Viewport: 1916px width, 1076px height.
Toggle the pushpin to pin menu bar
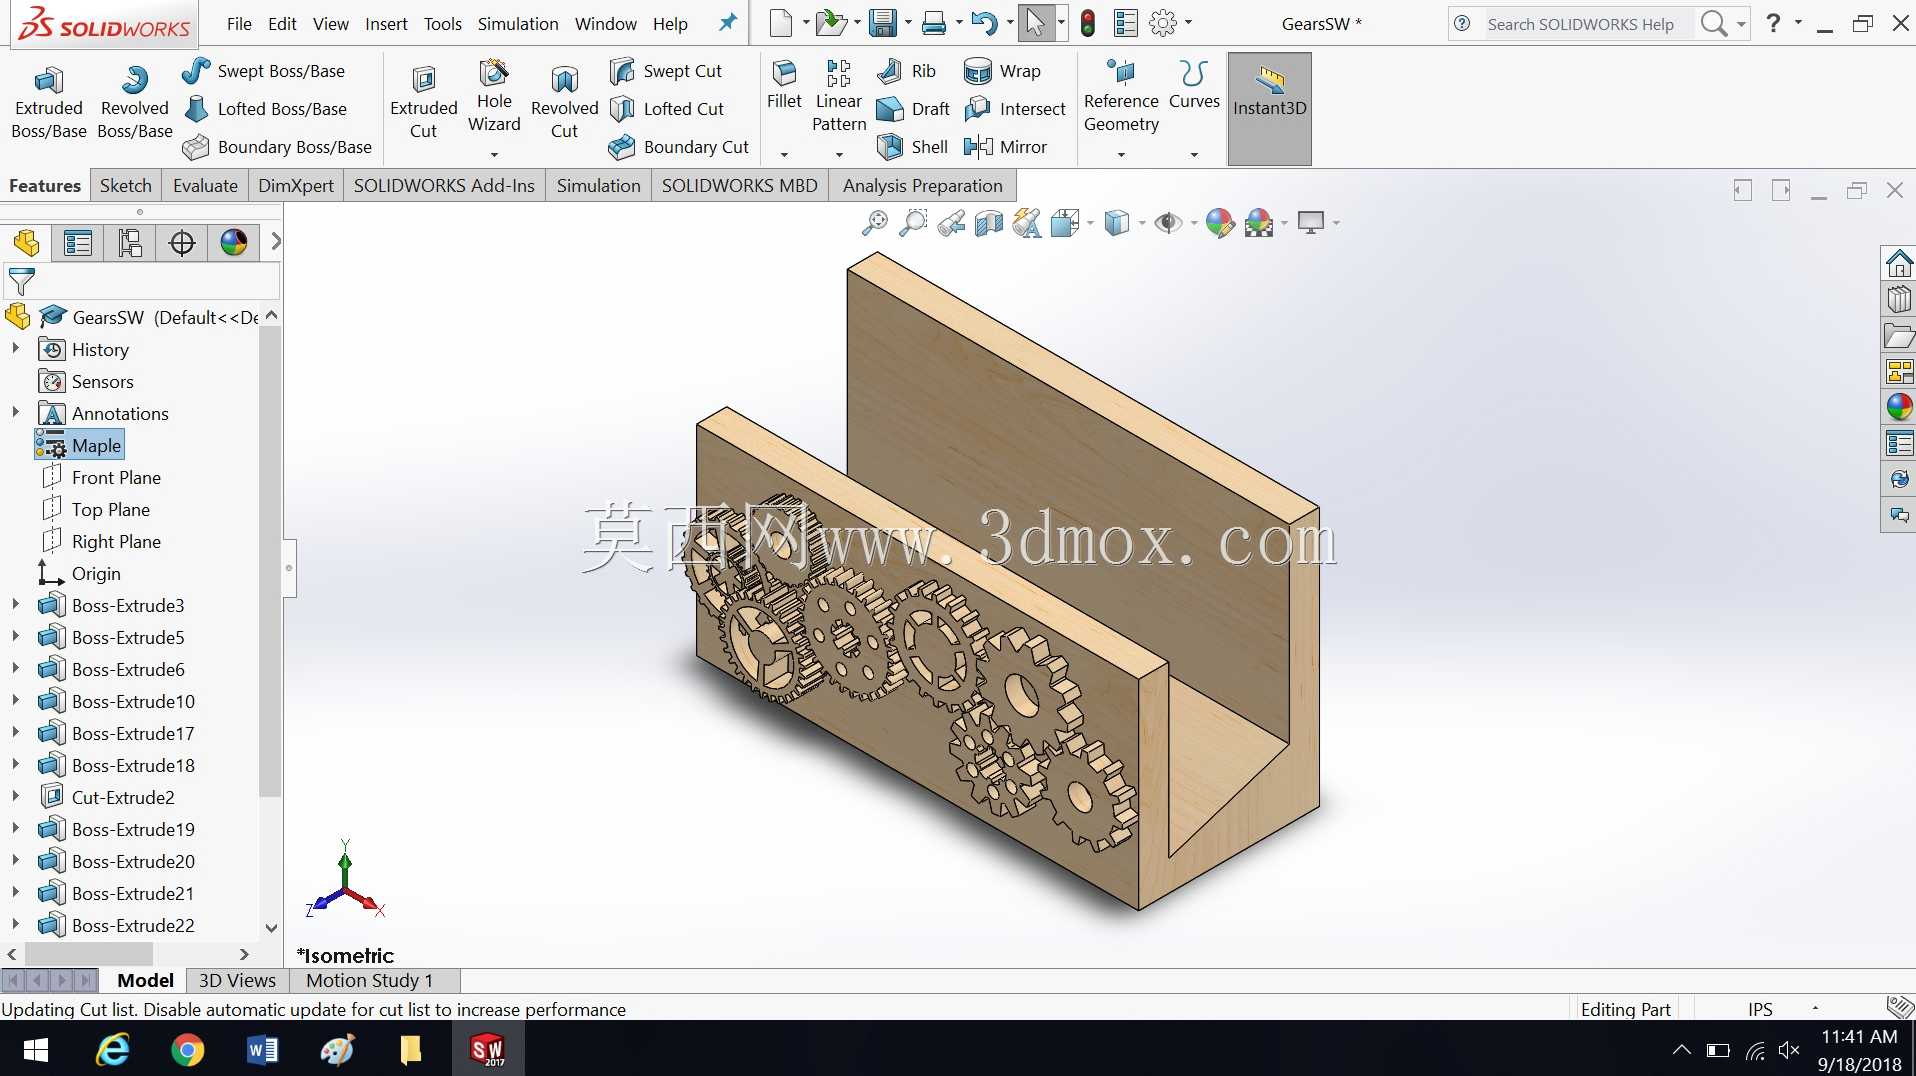pos(728,22)
